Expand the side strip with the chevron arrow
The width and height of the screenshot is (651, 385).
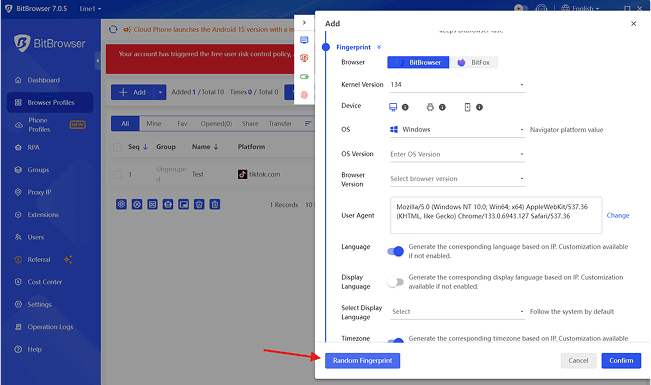click(304, 22)
